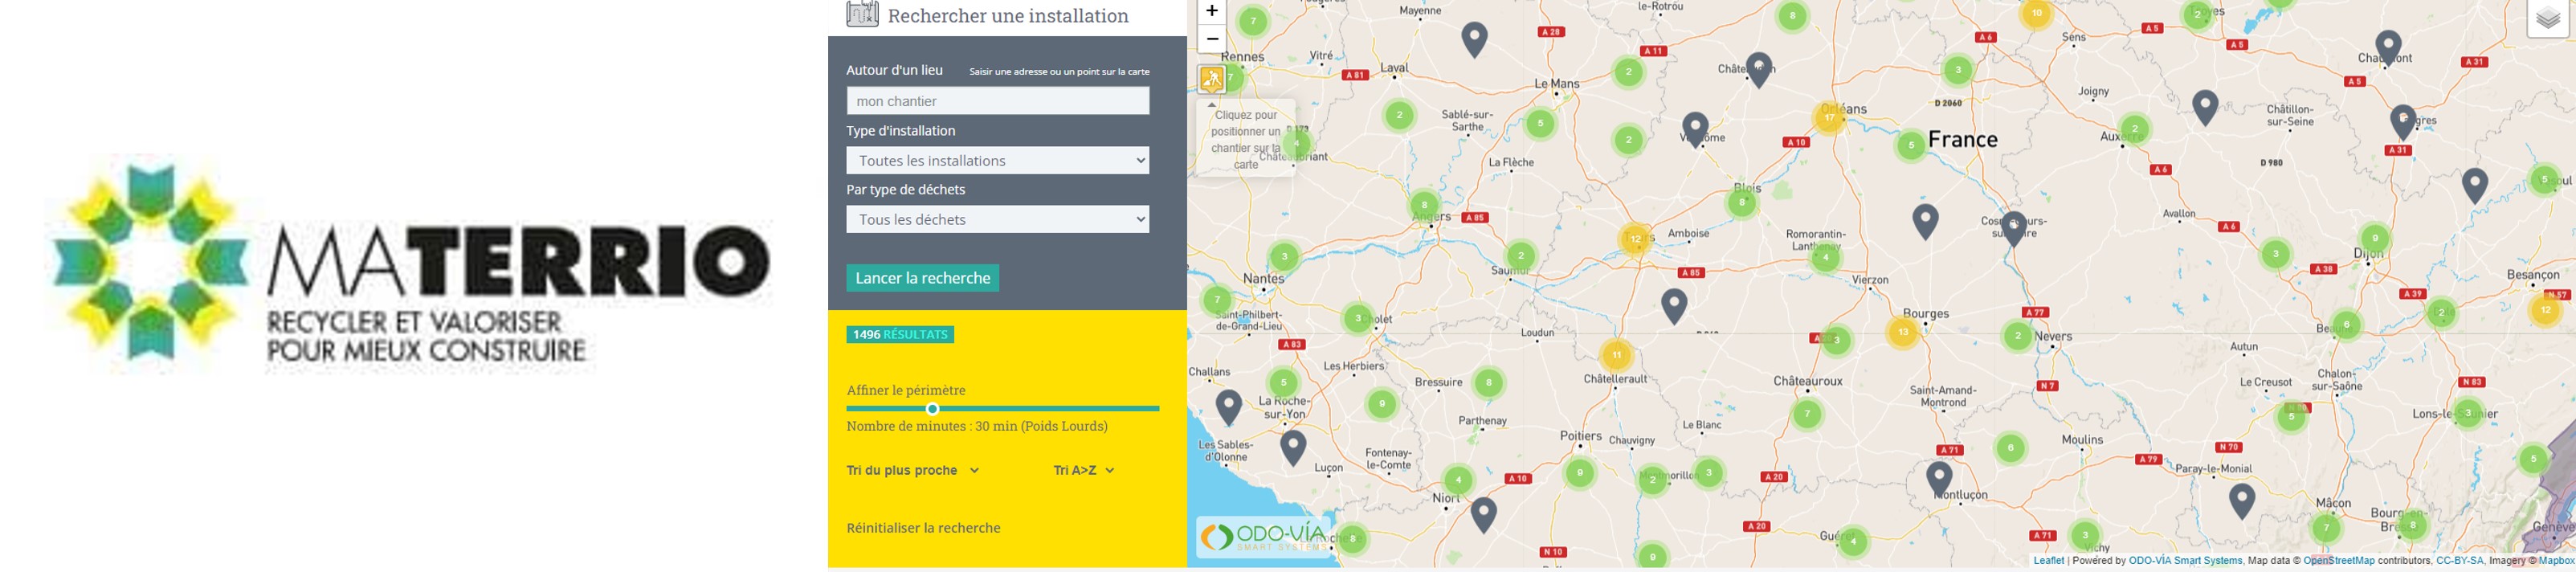Activate the position-a-chantier tool on map
This screenshot has height=572, width=2576.
(1211, 79)
